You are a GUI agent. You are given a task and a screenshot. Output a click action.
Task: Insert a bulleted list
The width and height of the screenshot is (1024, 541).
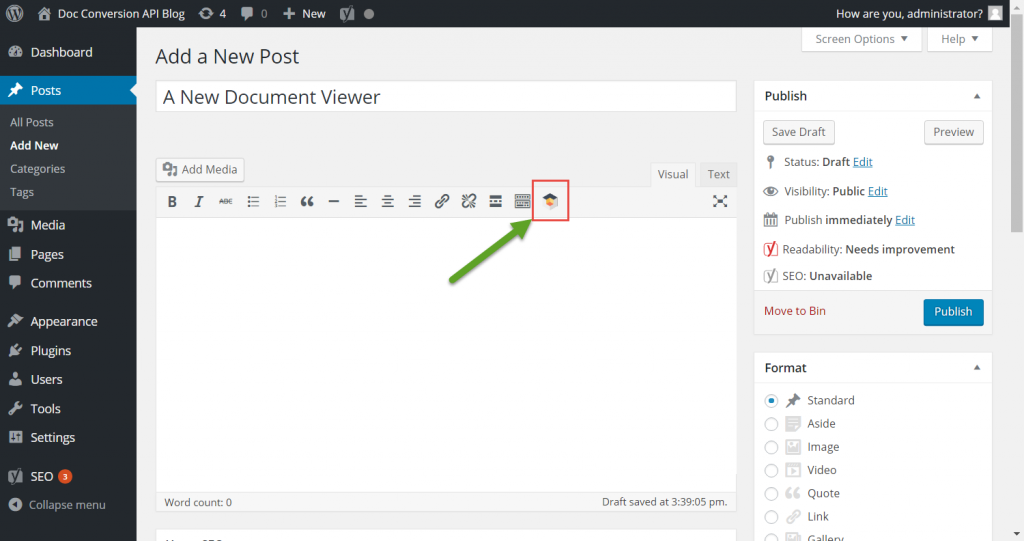click(x=253, y=201)
